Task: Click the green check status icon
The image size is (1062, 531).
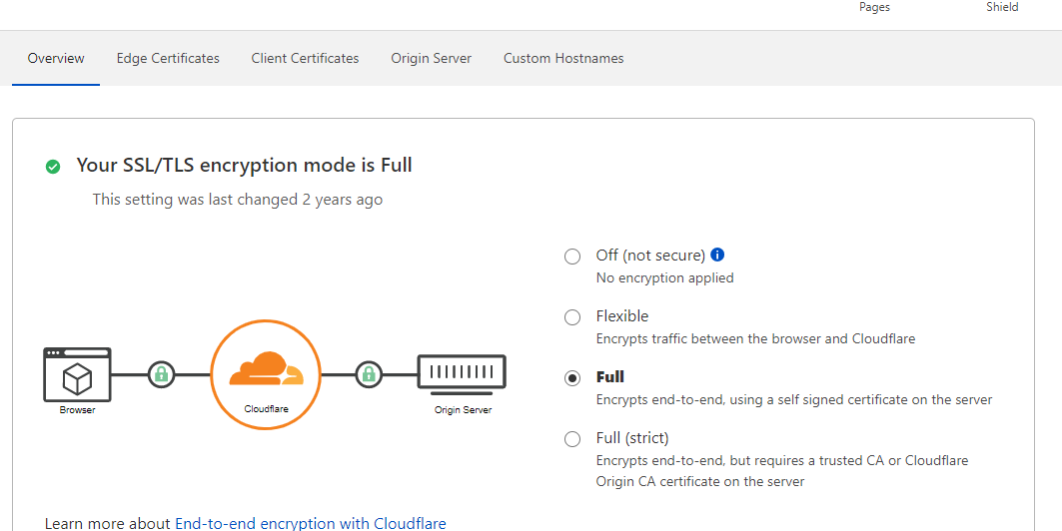Action: pos(53,166)
